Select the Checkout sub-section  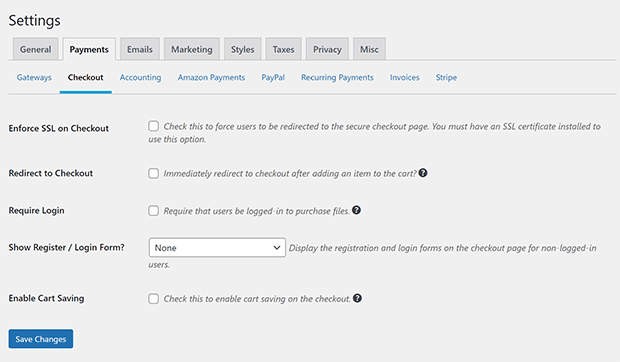(85, 77)
